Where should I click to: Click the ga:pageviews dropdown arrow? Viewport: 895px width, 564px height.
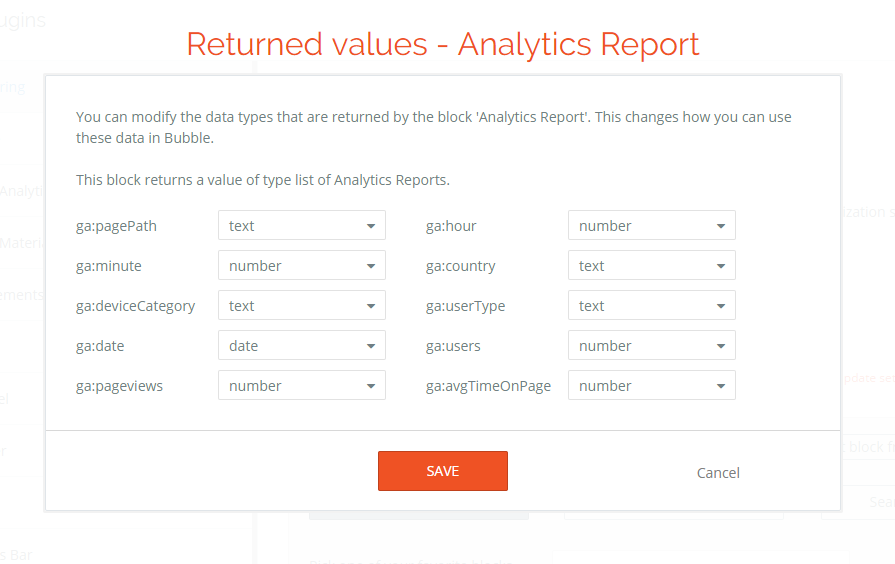pos(371,386)
